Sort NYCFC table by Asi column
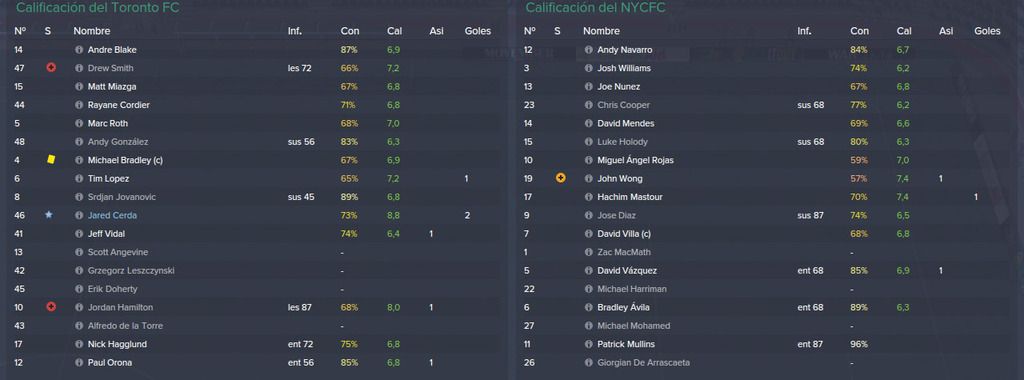Viewport: 1024px width, 380px height. click(946, 31)
